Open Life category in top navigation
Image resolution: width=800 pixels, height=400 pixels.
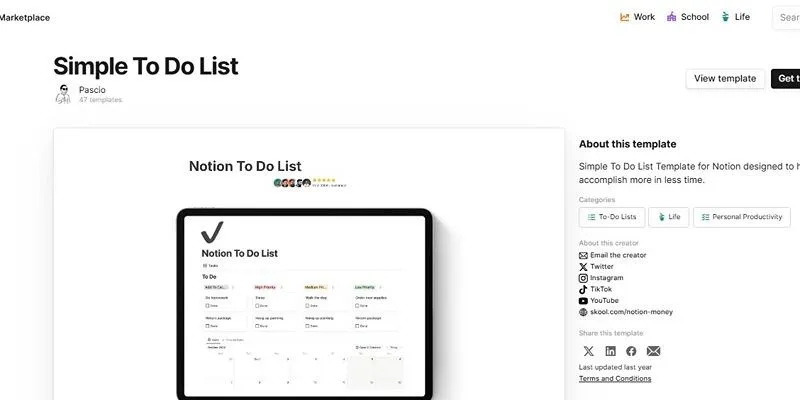pos(735,17)
